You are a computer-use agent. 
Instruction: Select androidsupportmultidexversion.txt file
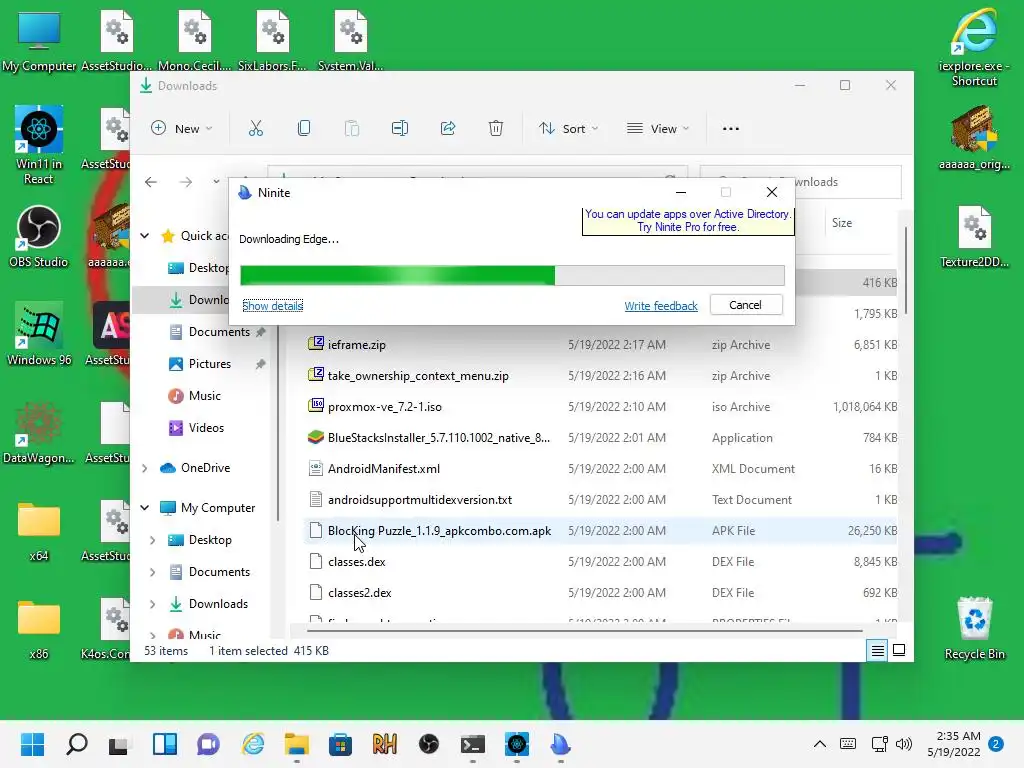click(x=600, y=500)
